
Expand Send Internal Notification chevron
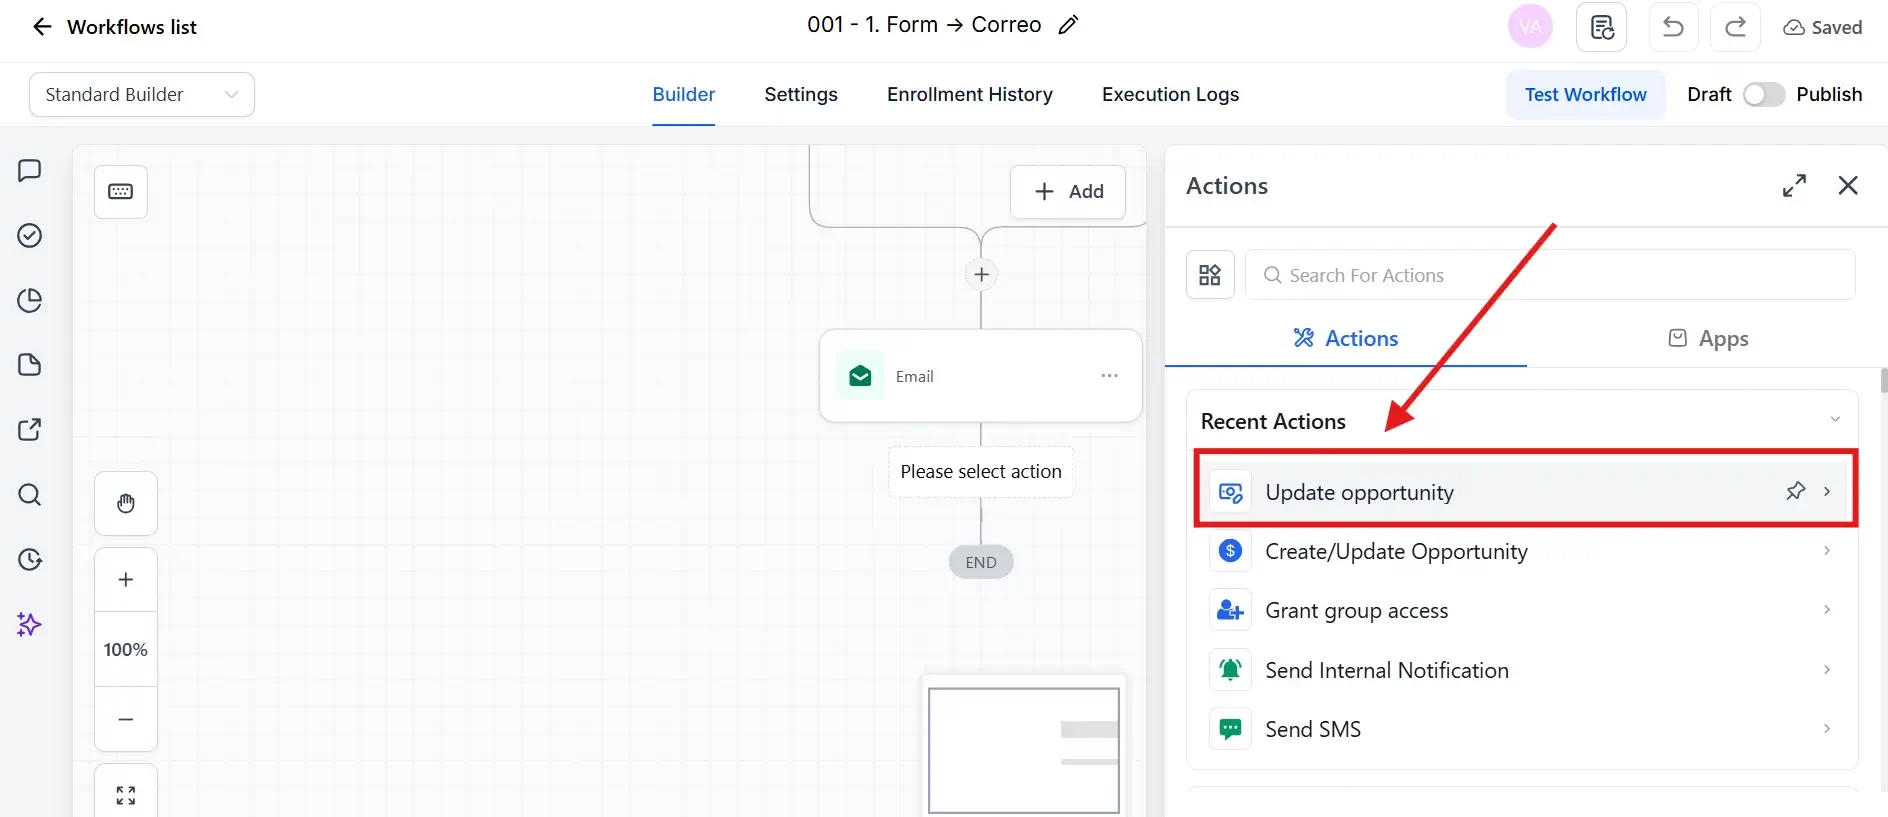[x=1827, y=670]
